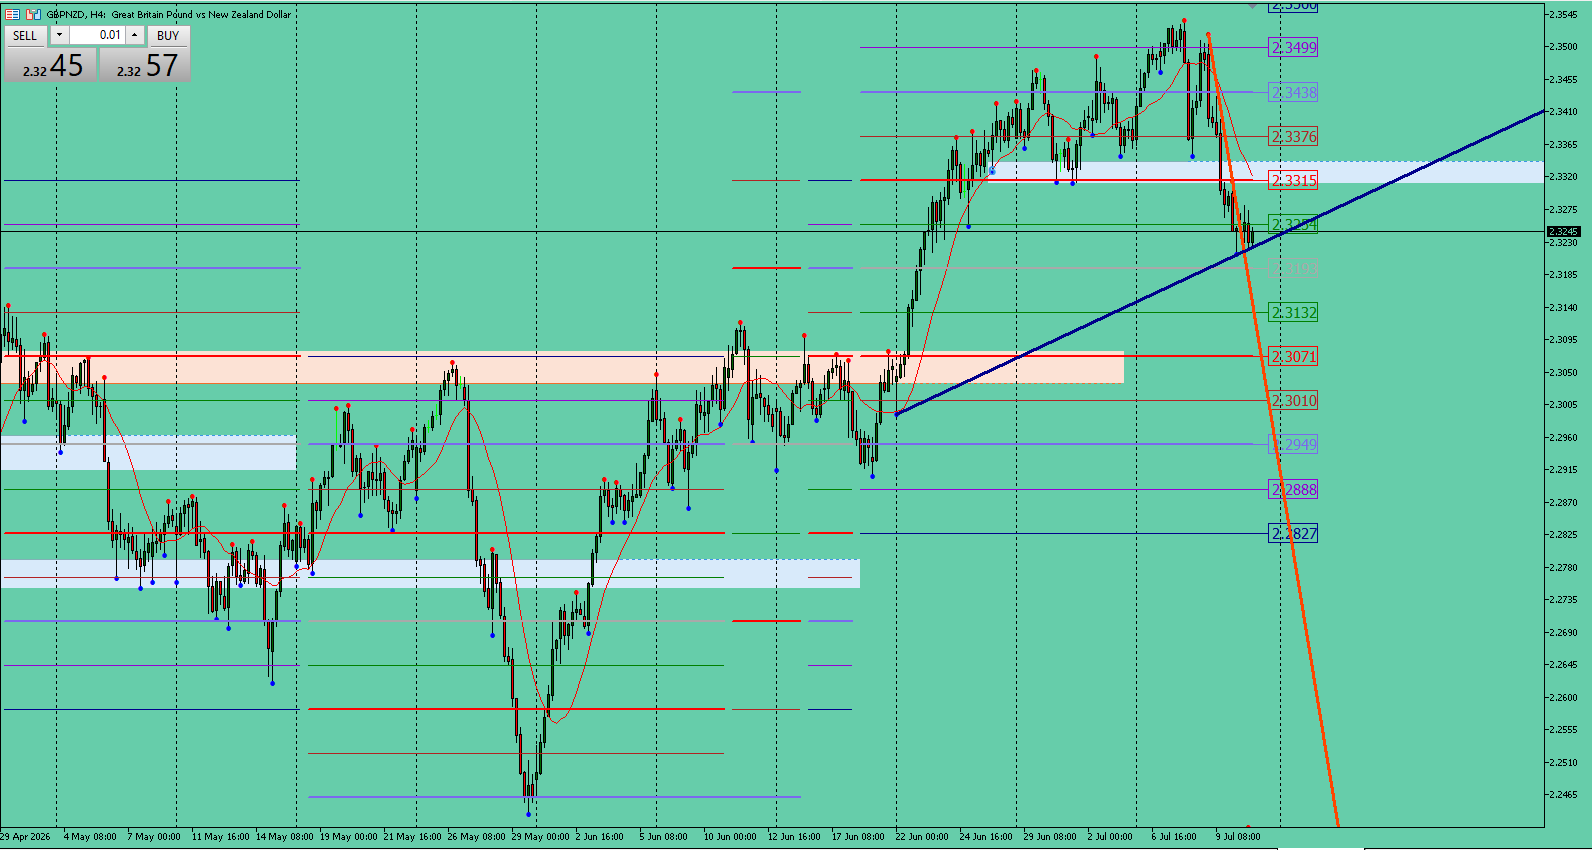The height and width of the screenshot is (850, 1592).
Task: Select the 2.3438 level label
Action: click(x=1293, y=92)
